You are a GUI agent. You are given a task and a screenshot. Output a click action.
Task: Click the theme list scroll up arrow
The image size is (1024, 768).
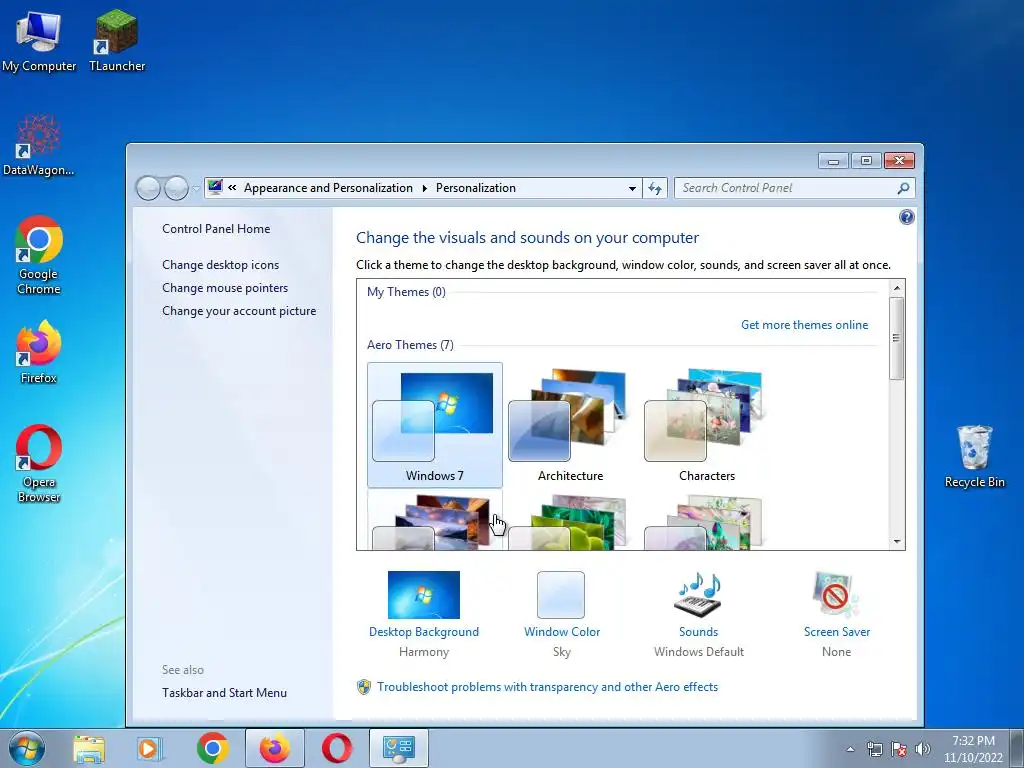coord(897,288)
